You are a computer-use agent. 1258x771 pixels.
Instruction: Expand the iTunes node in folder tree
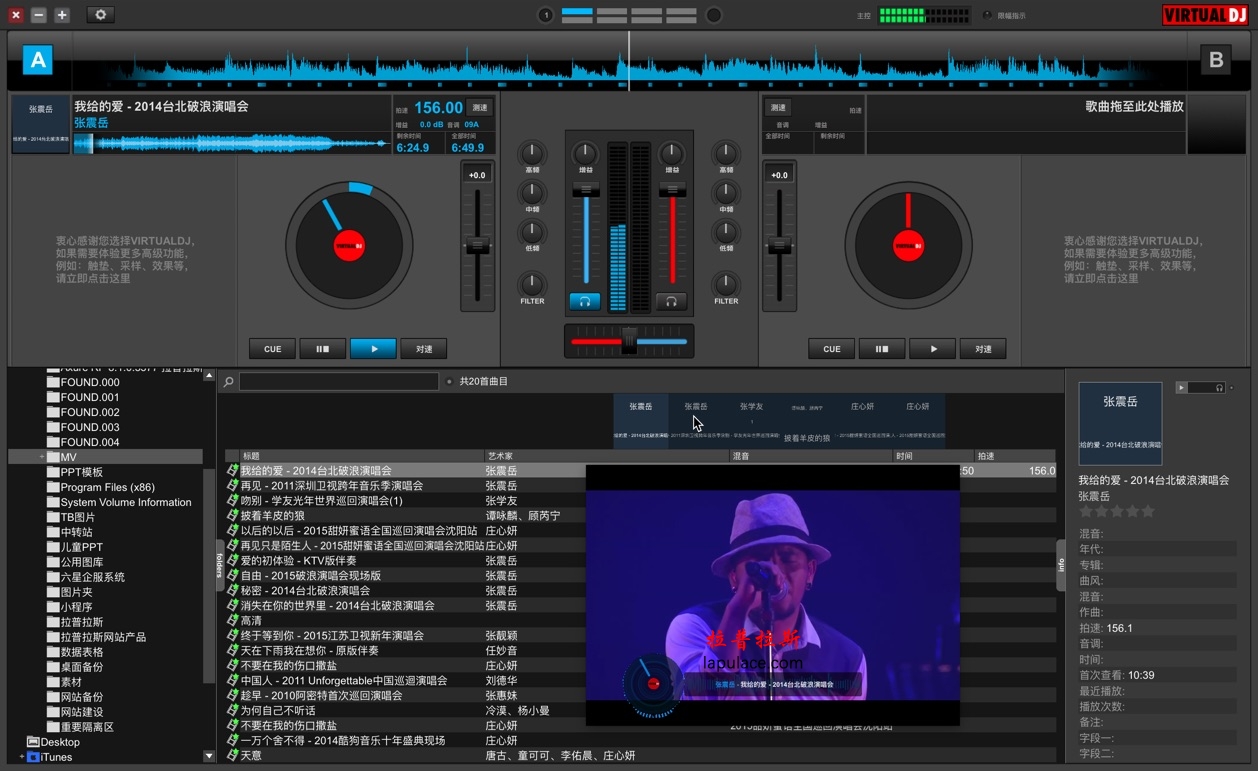[x=22, y=757]
